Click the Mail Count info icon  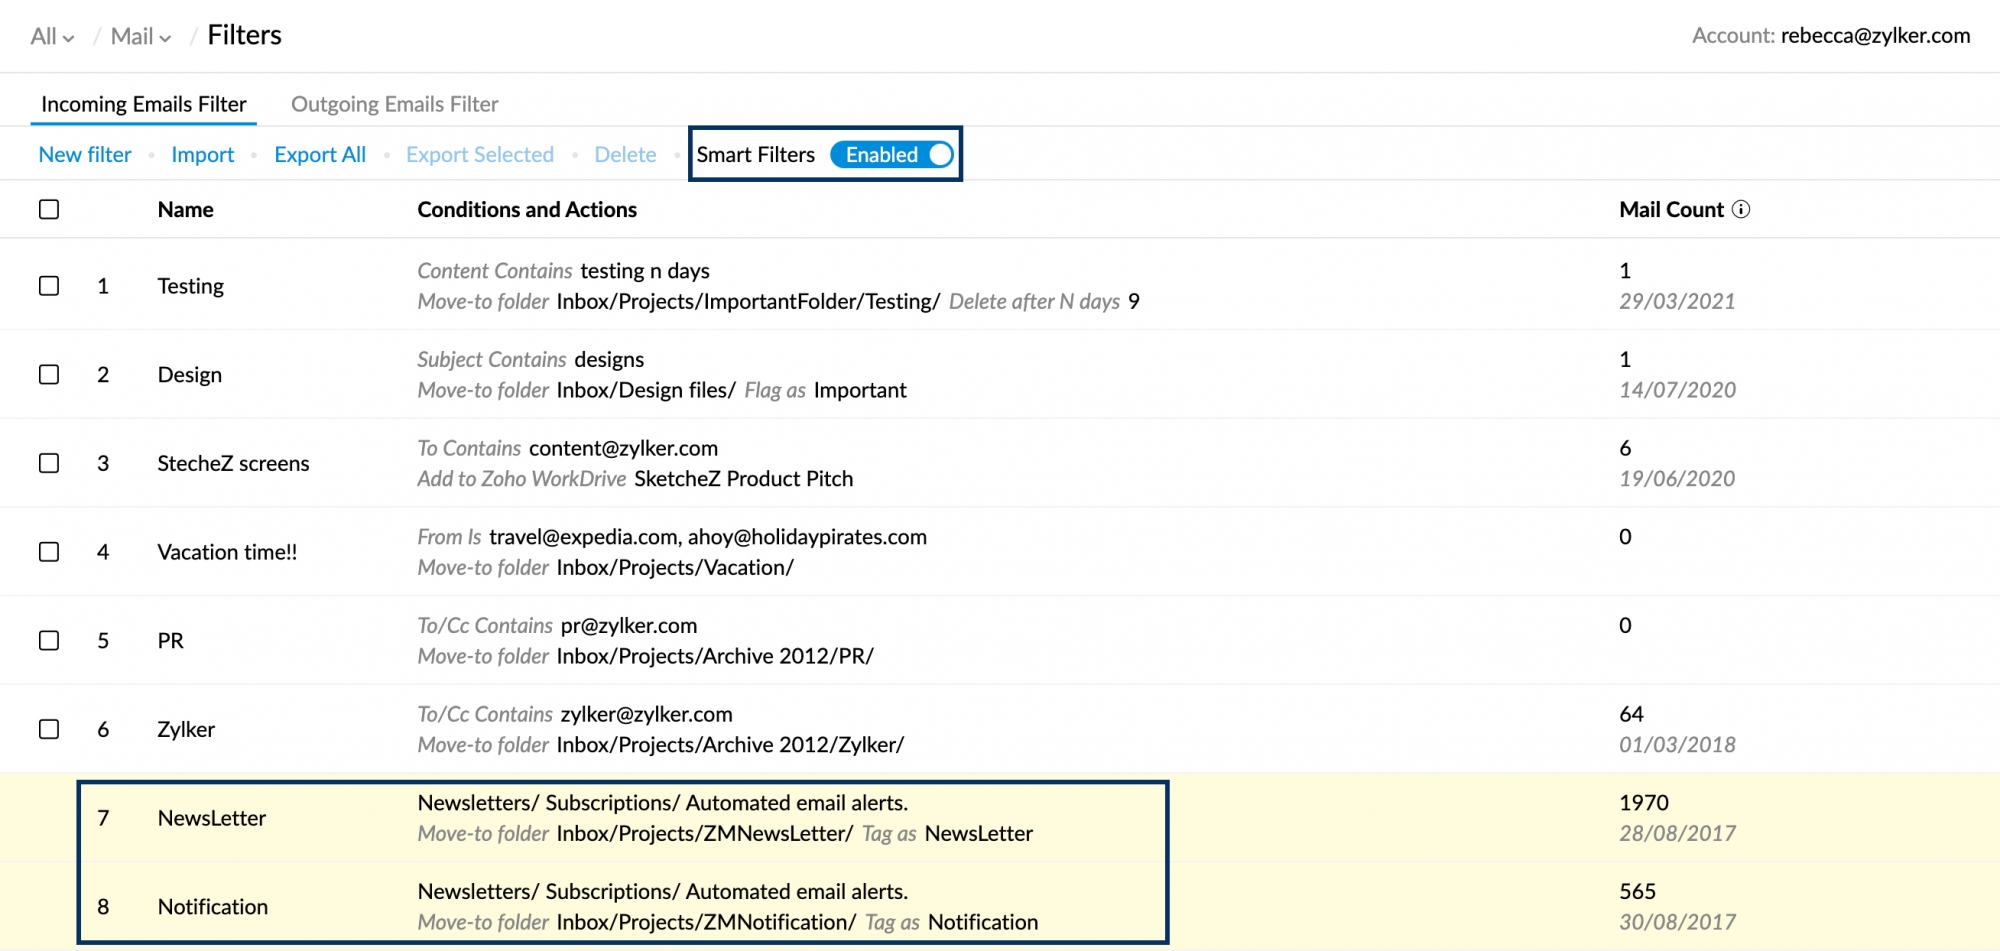pyautogui.click(x=1741, y=209)
